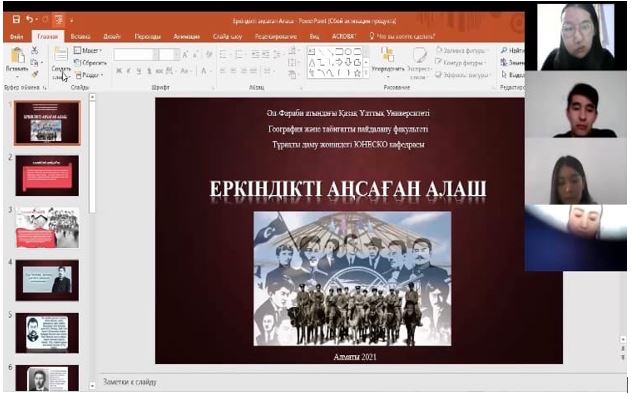Click the increase indent icon
The height and width of the screenshot is (394, 631).
point(265,55)
